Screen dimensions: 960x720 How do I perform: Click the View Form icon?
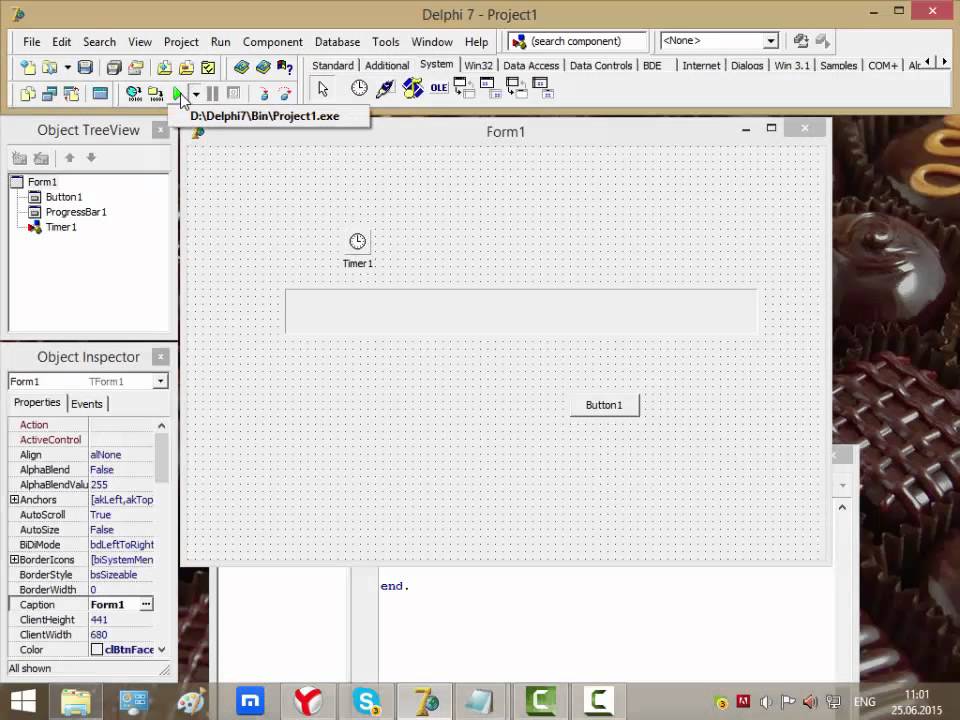click(50, 94)
